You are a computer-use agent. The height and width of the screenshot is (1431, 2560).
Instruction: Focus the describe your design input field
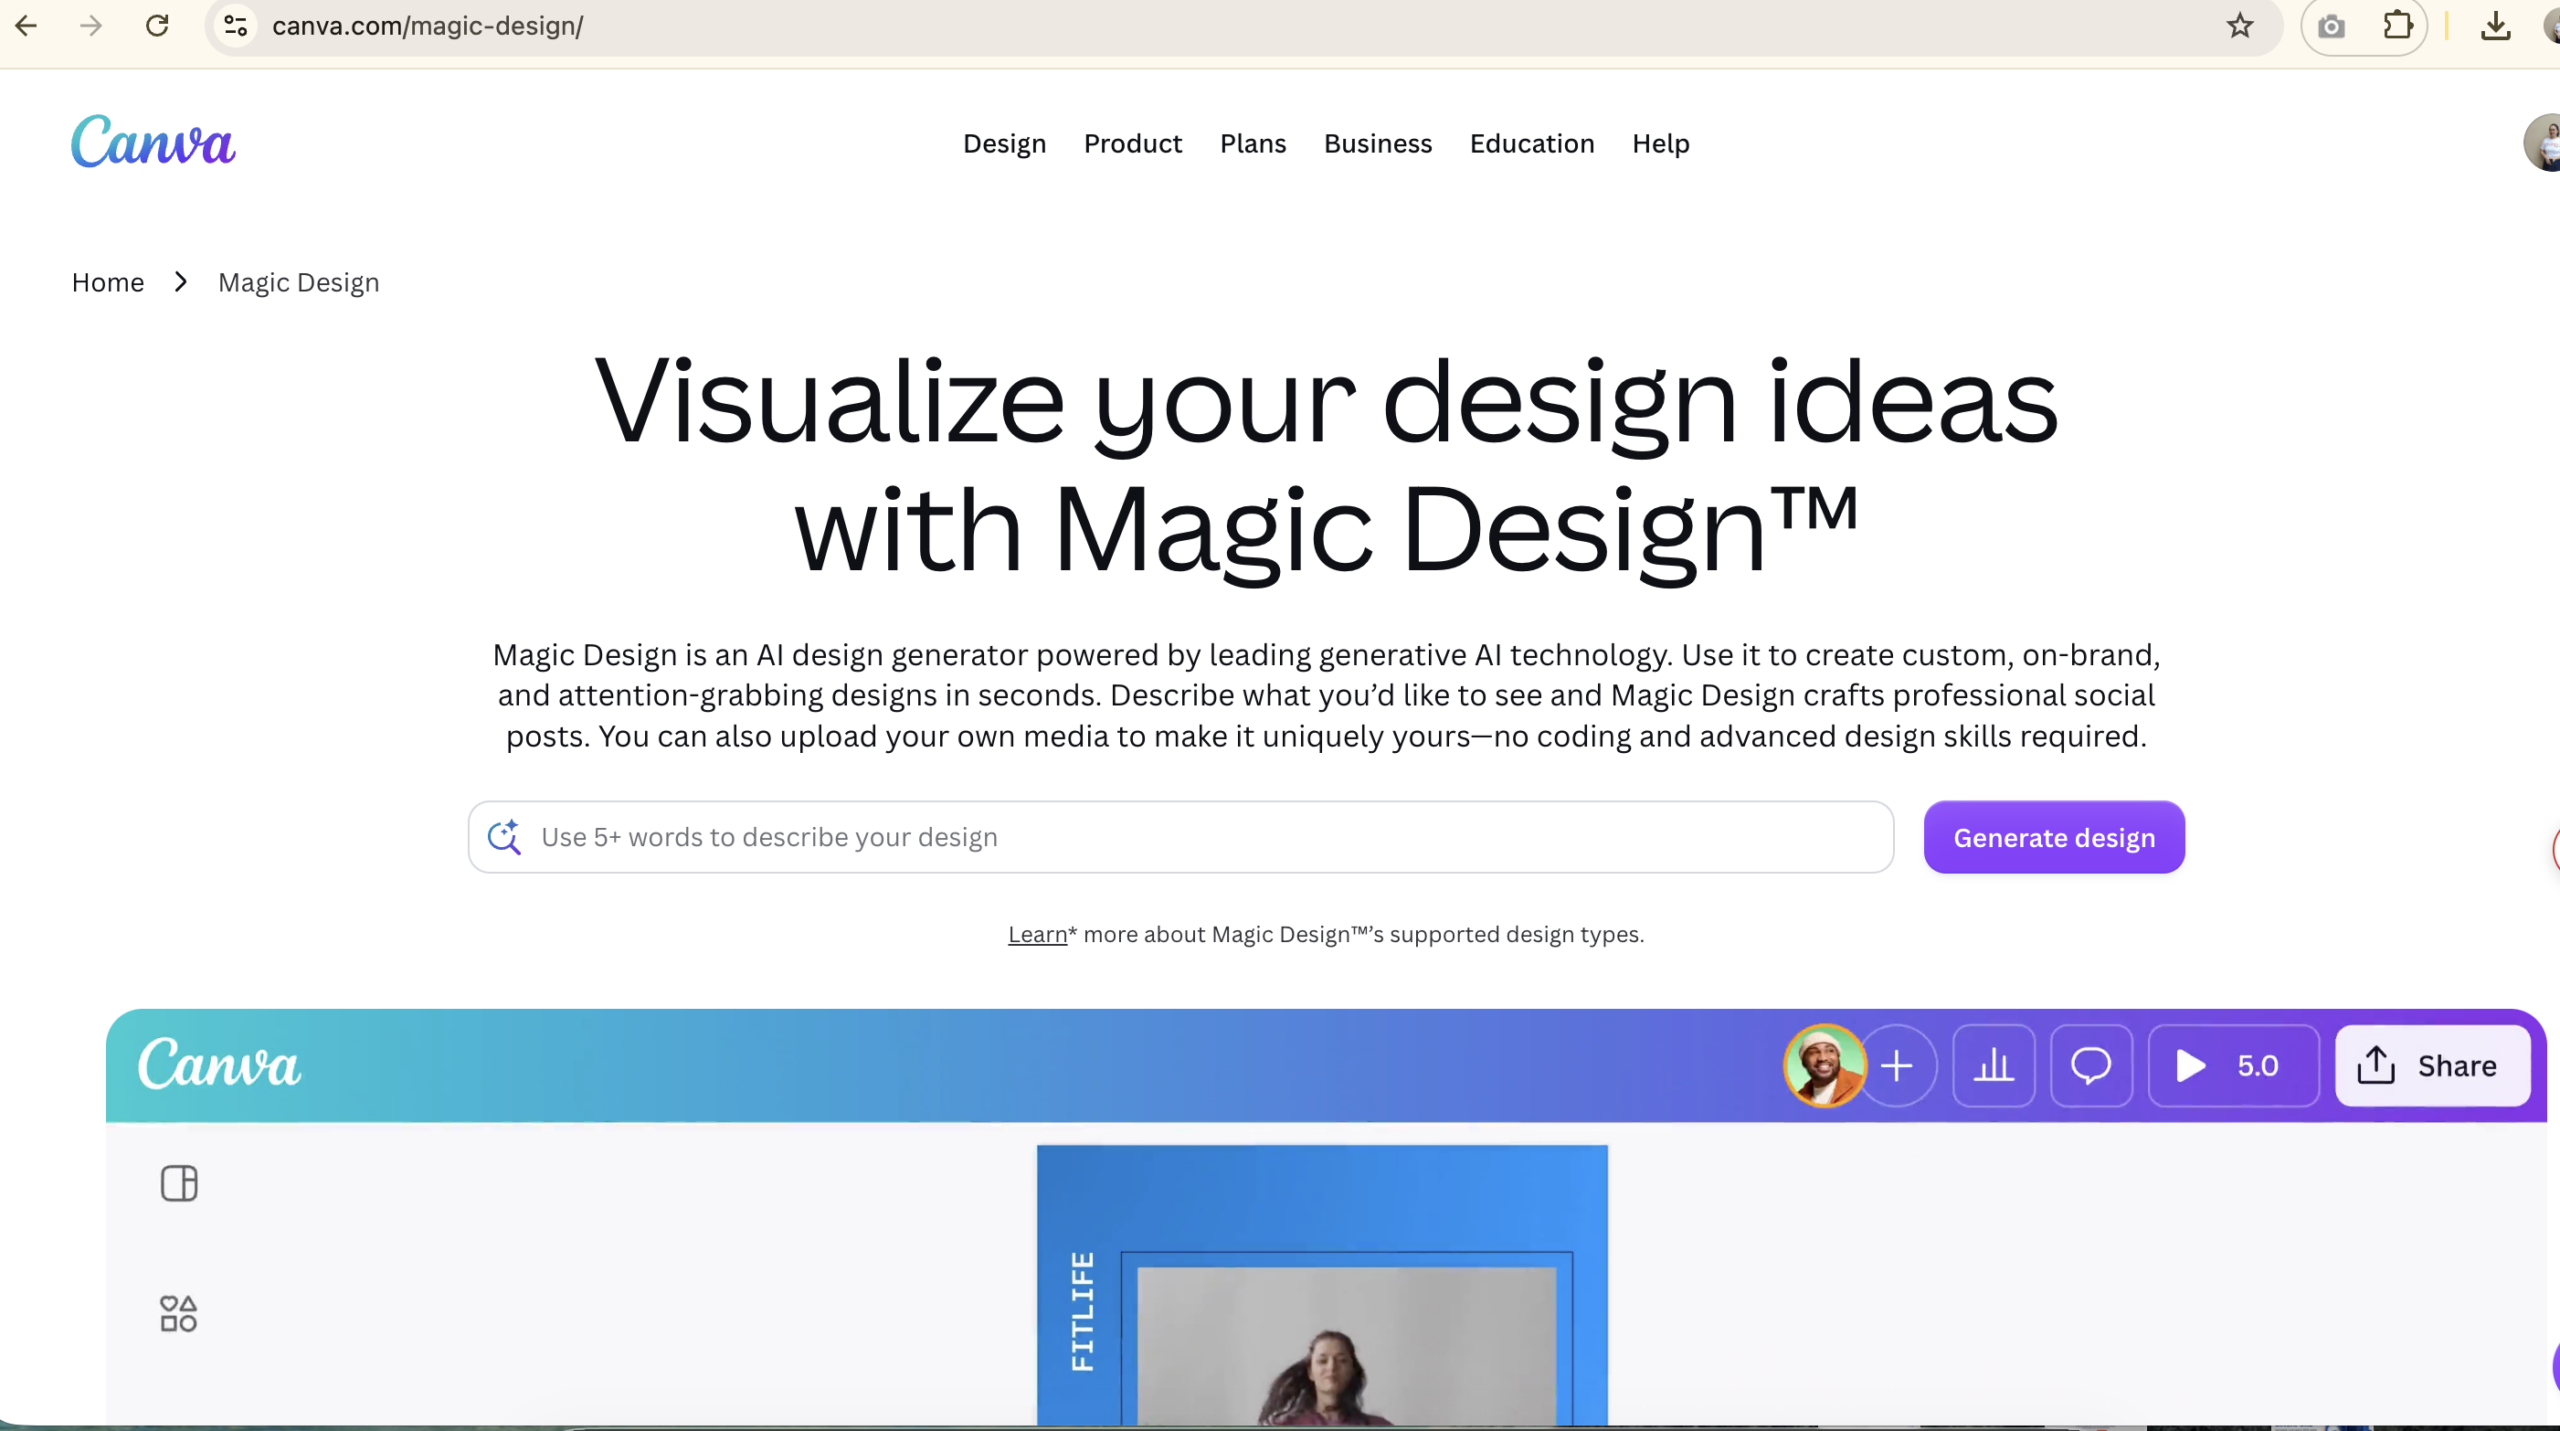click(x=1181, y=837)
